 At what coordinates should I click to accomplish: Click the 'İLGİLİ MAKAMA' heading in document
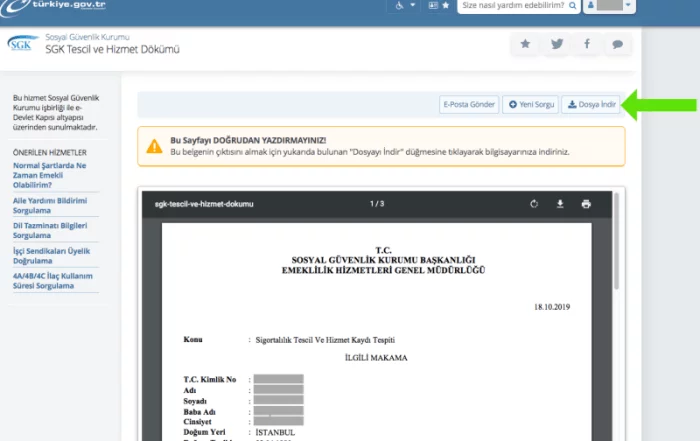point(376,358)
